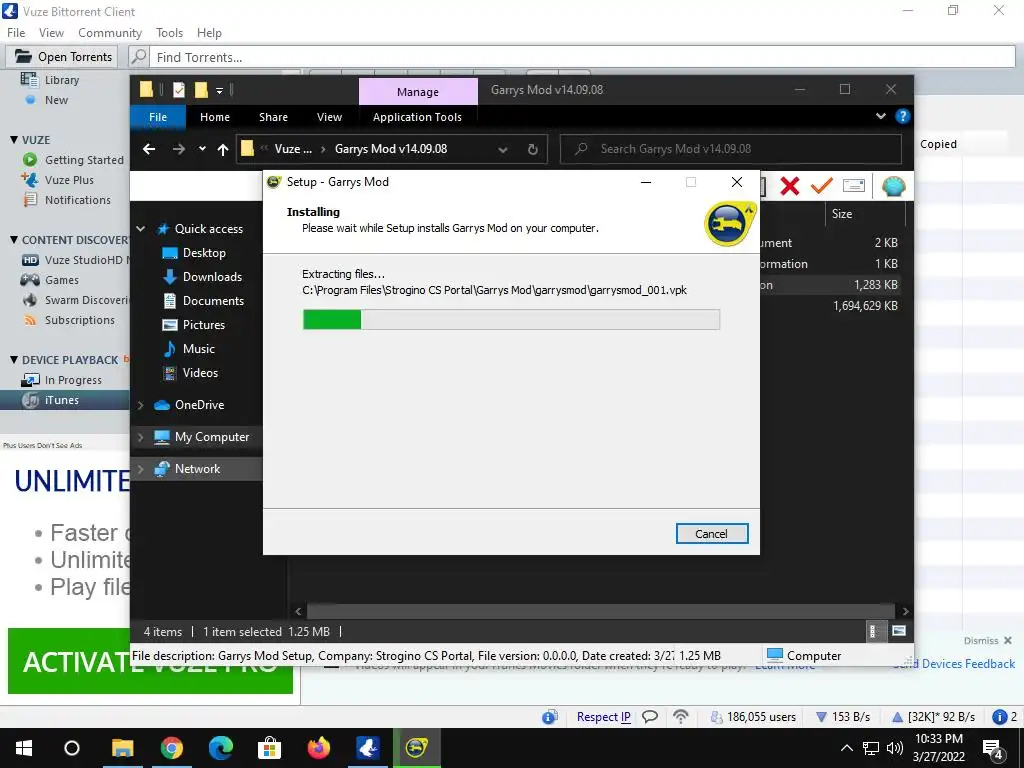Open the View ribbon tab in Explorer

point(329,117)
